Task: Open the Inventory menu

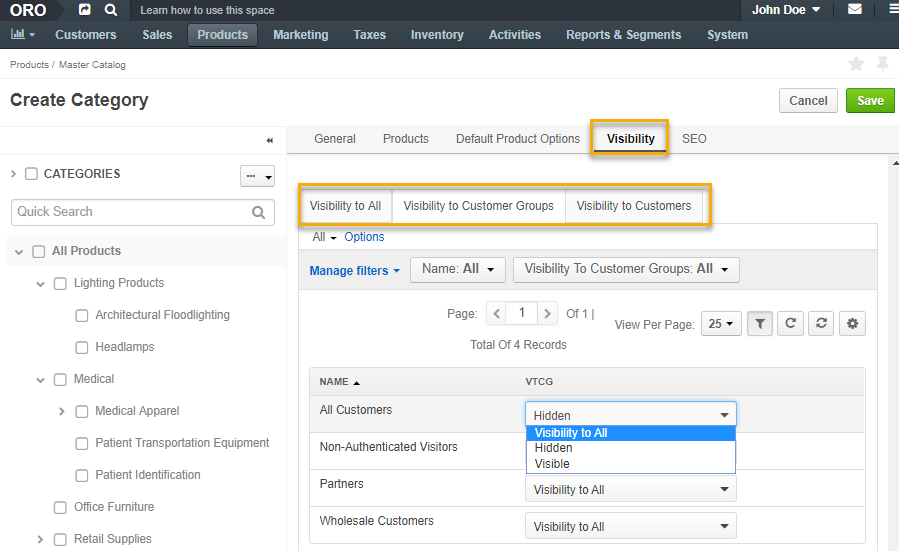Action: 437,35
